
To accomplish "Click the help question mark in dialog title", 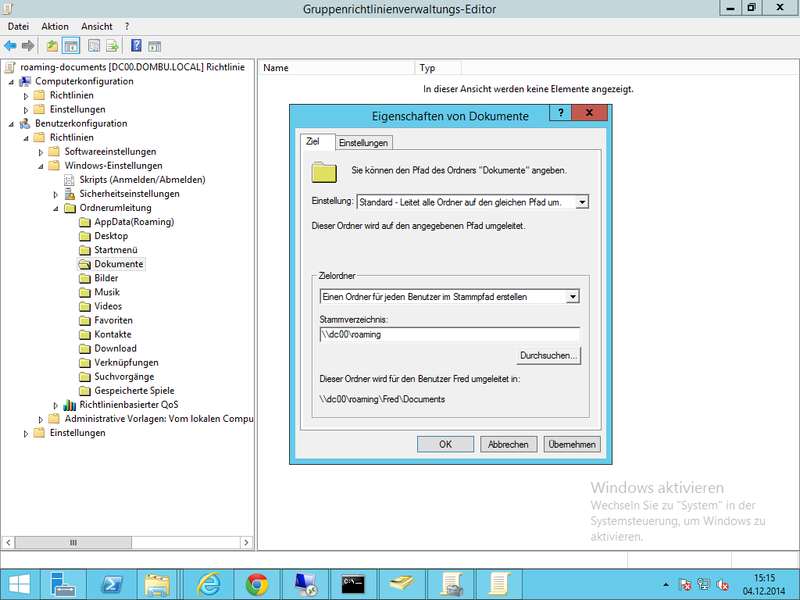I will (561, 115).
